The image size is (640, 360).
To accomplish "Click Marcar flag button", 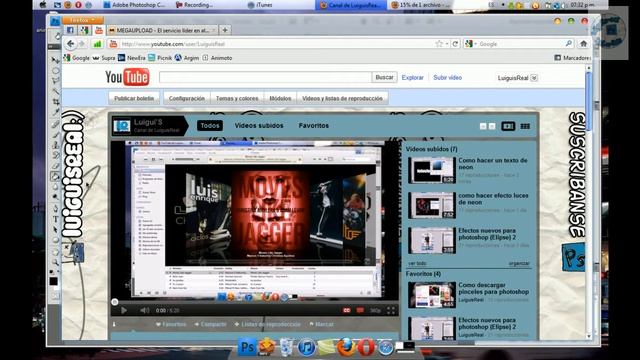I will tap(322, 324).
